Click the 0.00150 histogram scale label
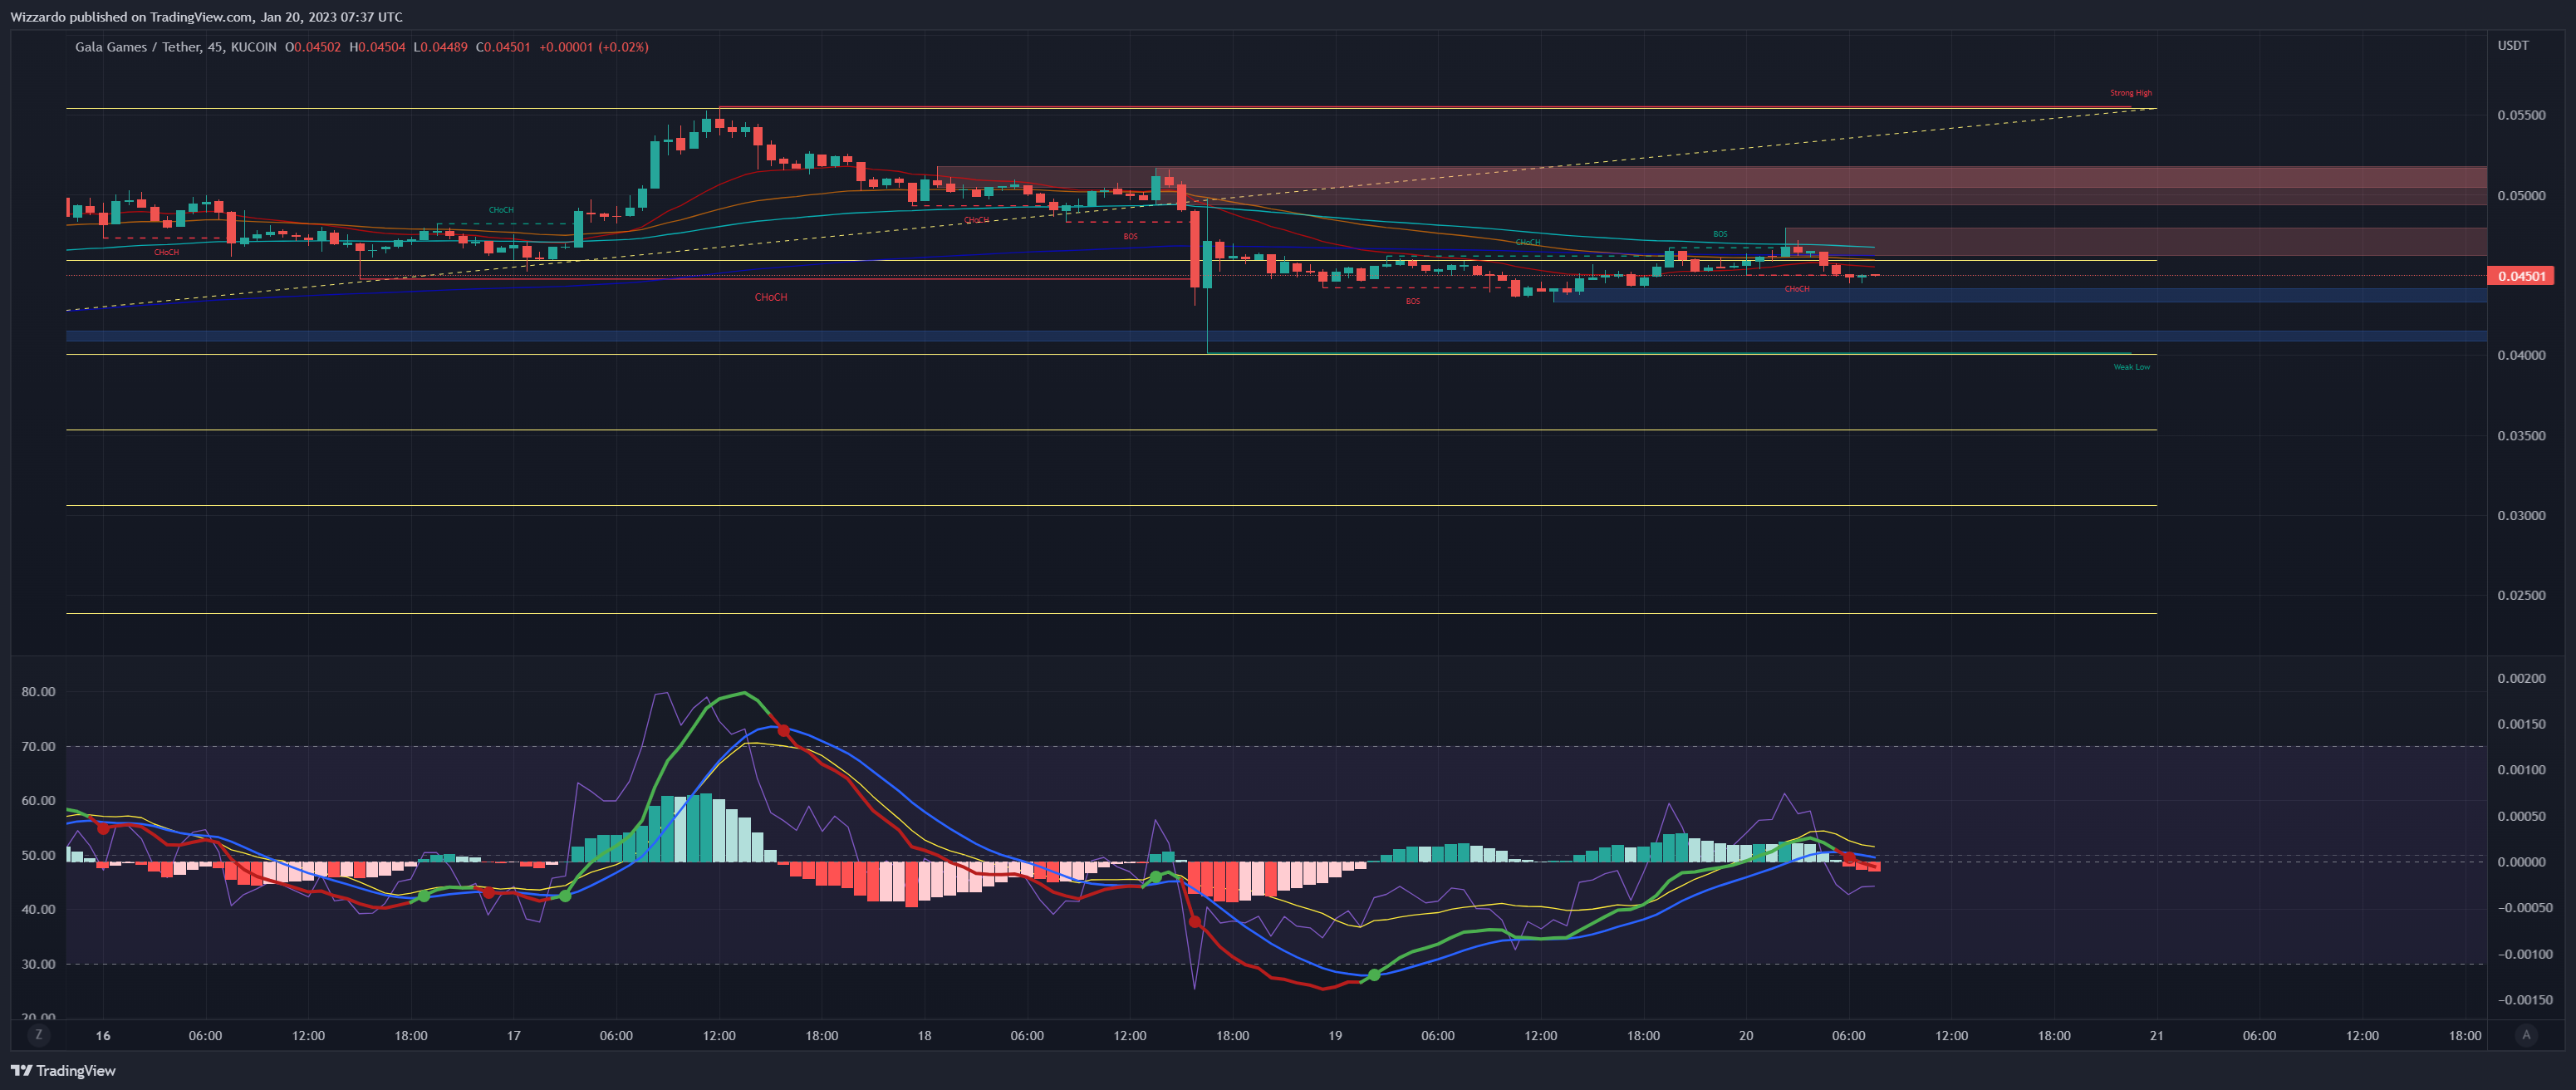2576x1090 pixels. 2521,724
